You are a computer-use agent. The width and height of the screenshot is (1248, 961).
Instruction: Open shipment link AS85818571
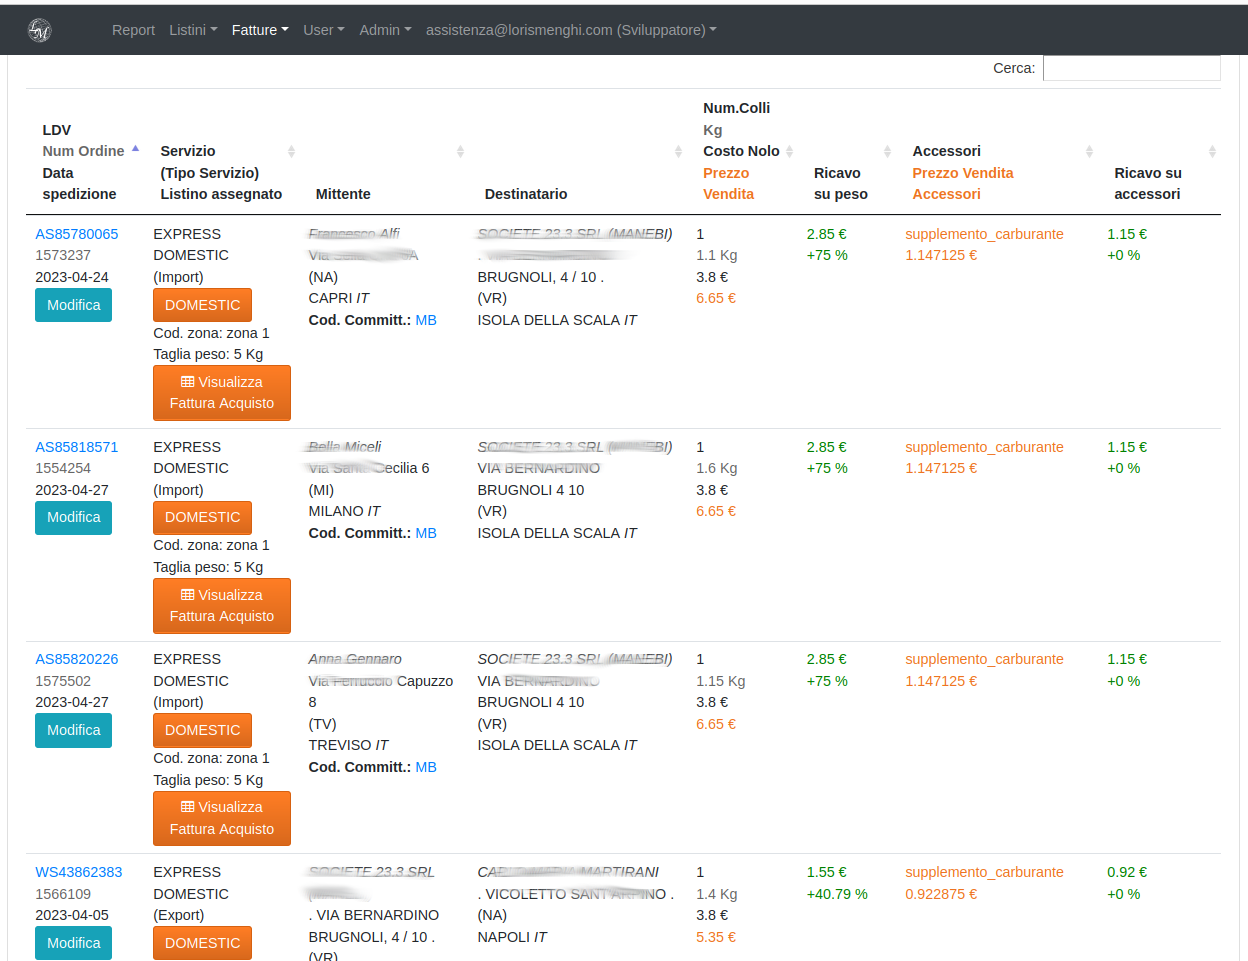[x=77, y=447]
